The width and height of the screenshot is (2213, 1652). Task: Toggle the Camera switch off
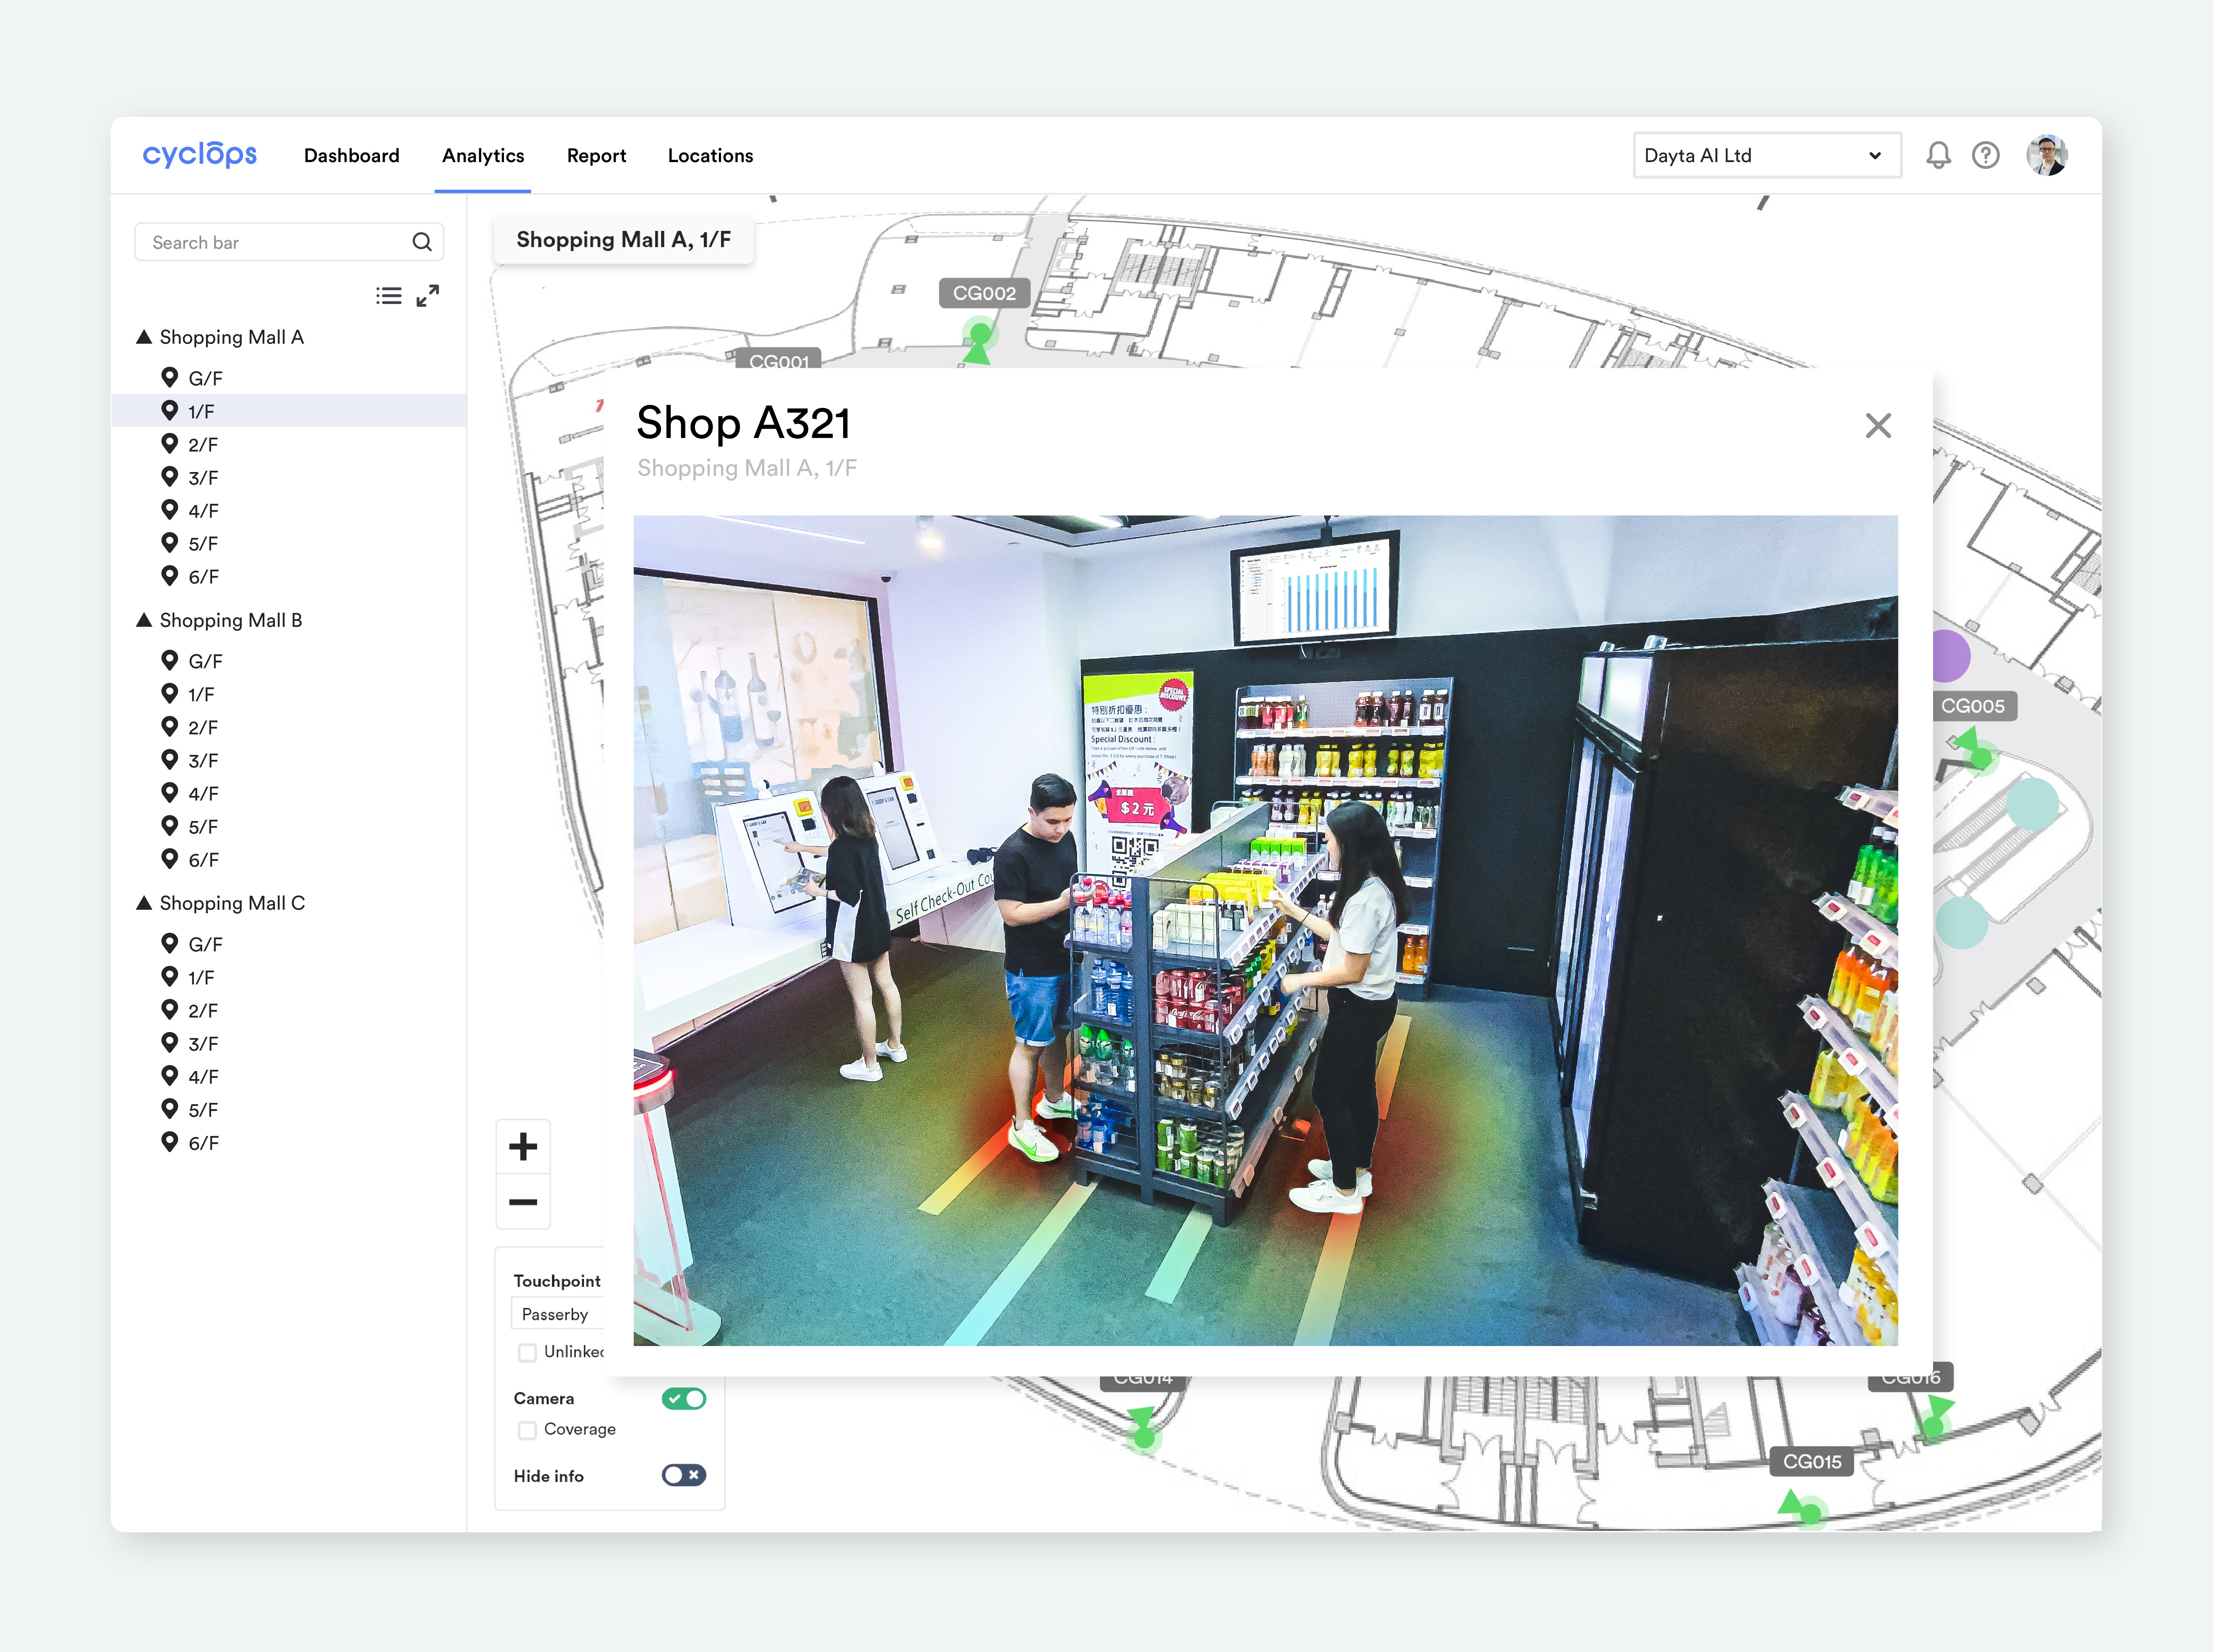tap(684, 1398)
